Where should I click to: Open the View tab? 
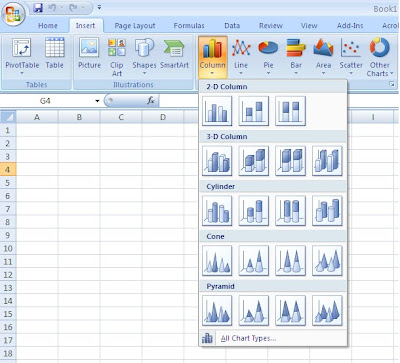(x=309, y=26)
